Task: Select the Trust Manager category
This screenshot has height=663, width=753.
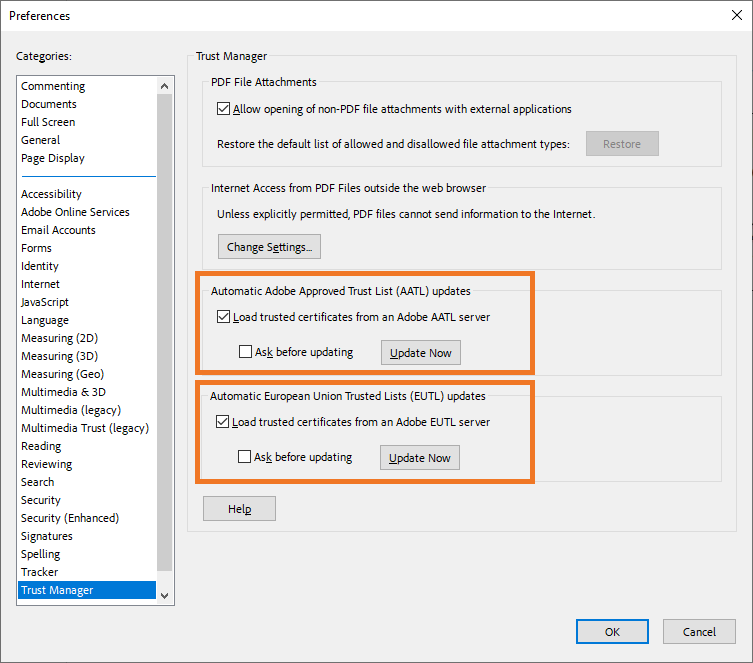Action: (x=87, y=590)
